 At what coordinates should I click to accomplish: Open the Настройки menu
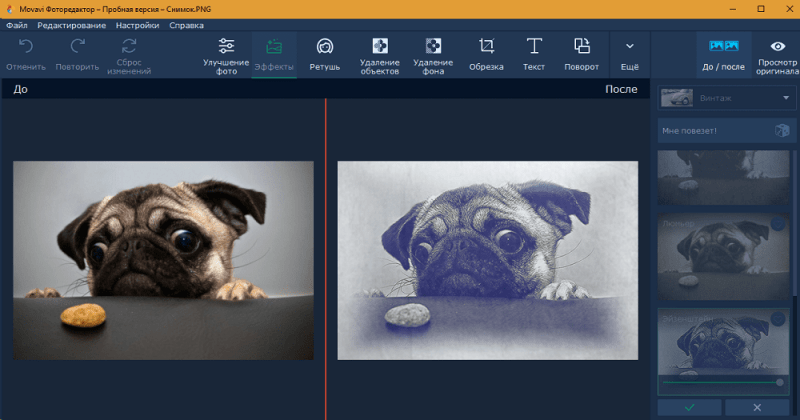138,24
